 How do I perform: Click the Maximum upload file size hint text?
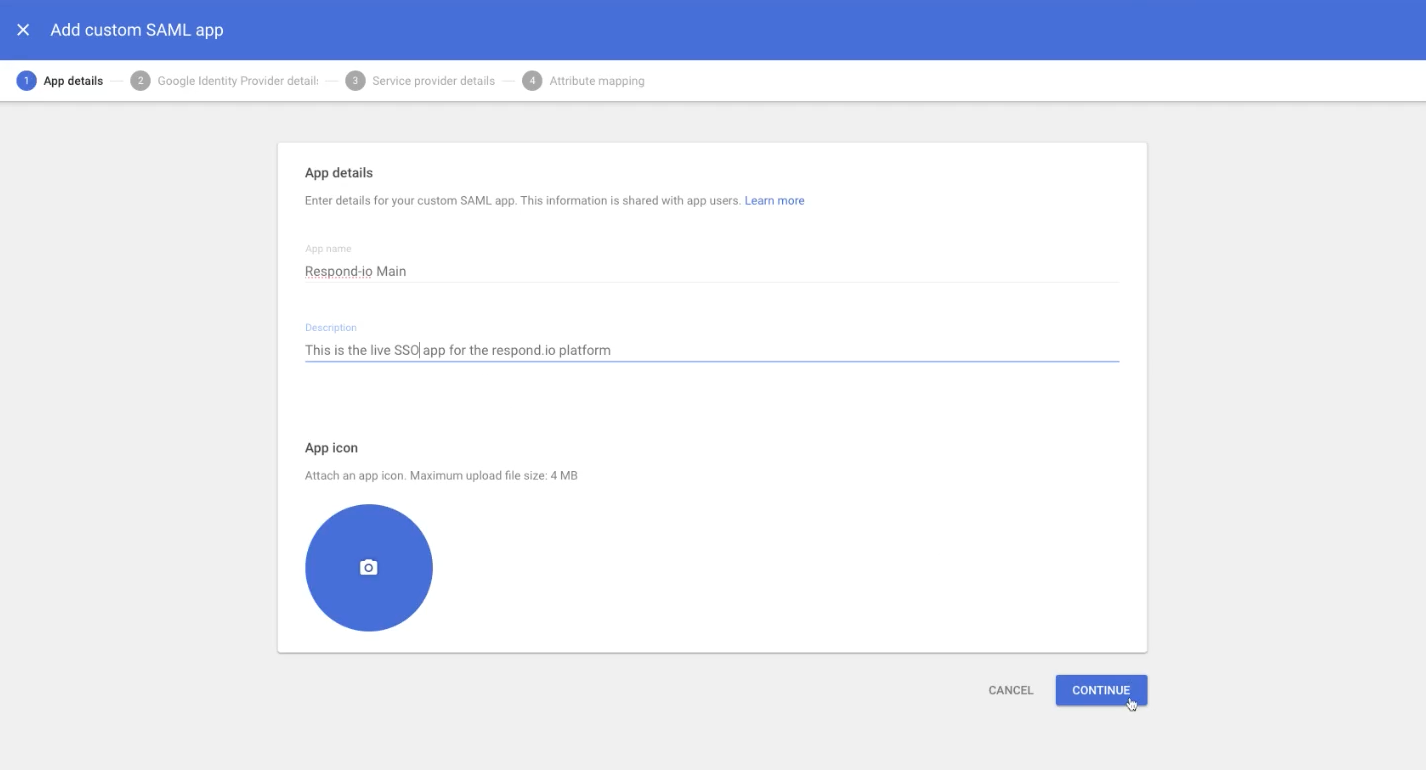pos(440,476)
